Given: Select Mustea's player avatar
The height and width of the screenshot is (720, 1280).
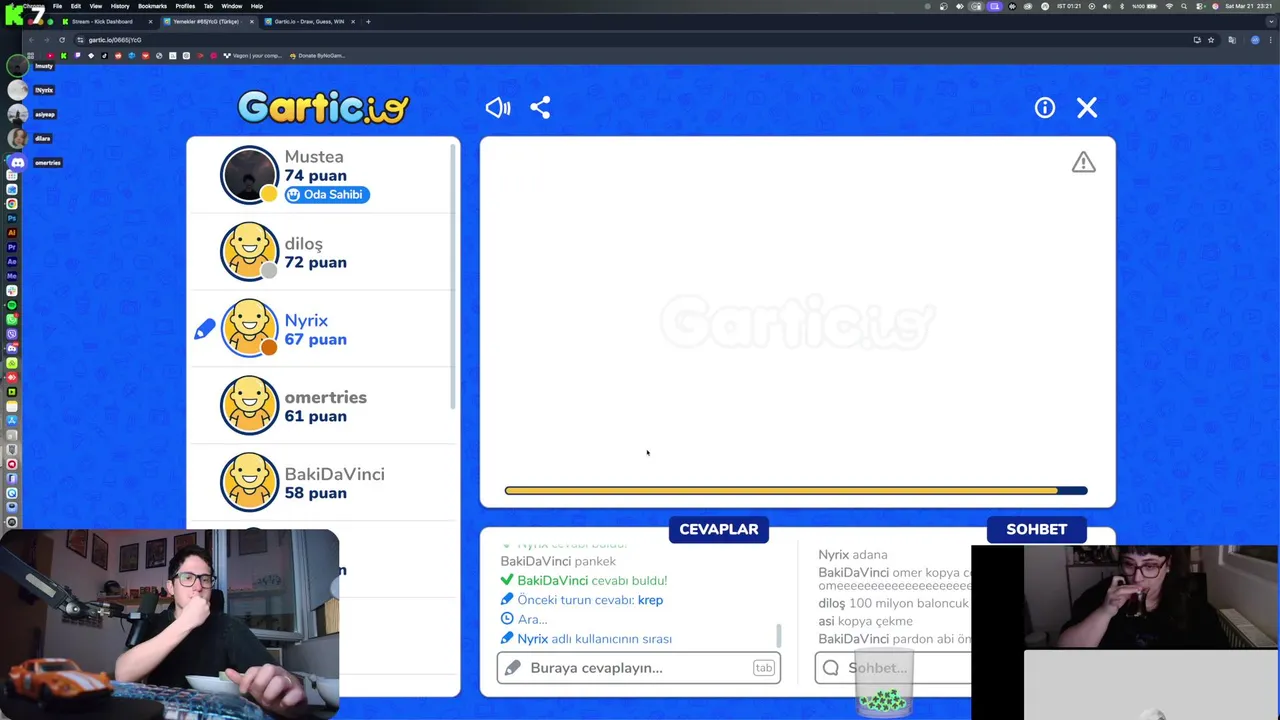Looking at the screenshot, I should tap(249, 175).
